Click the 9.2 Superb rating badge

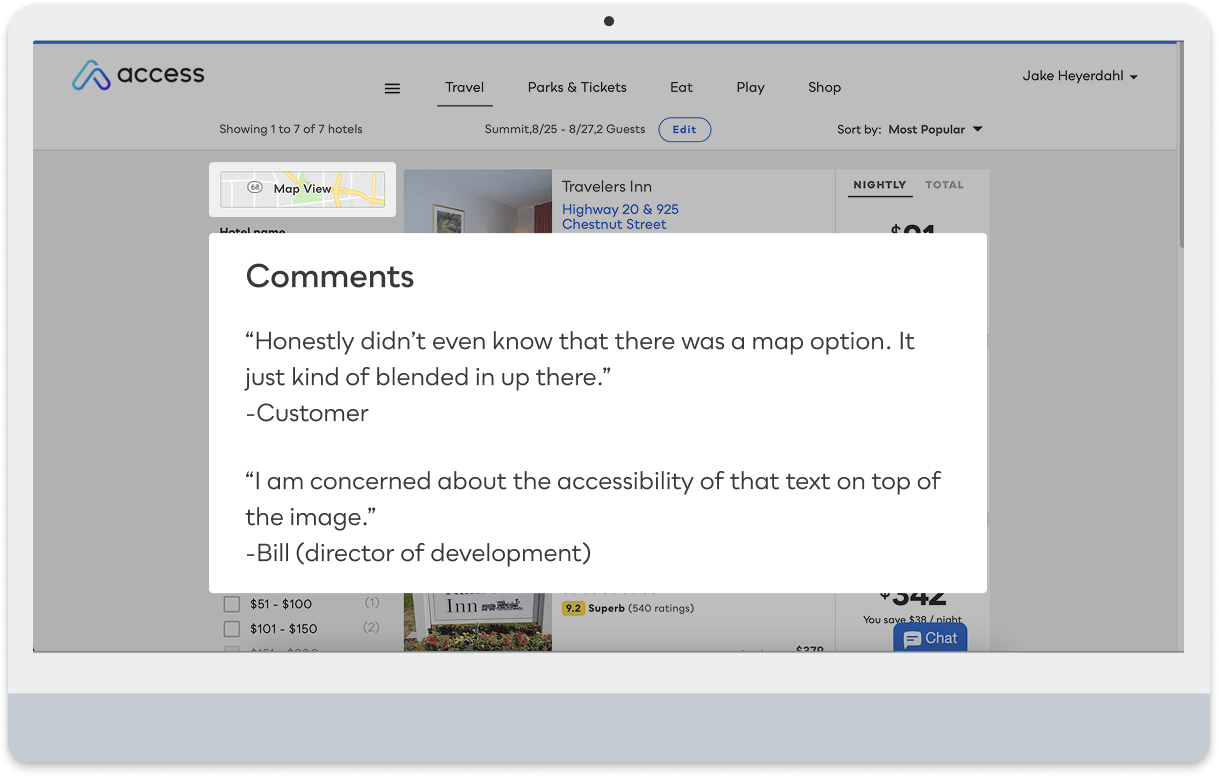(574, 608)
